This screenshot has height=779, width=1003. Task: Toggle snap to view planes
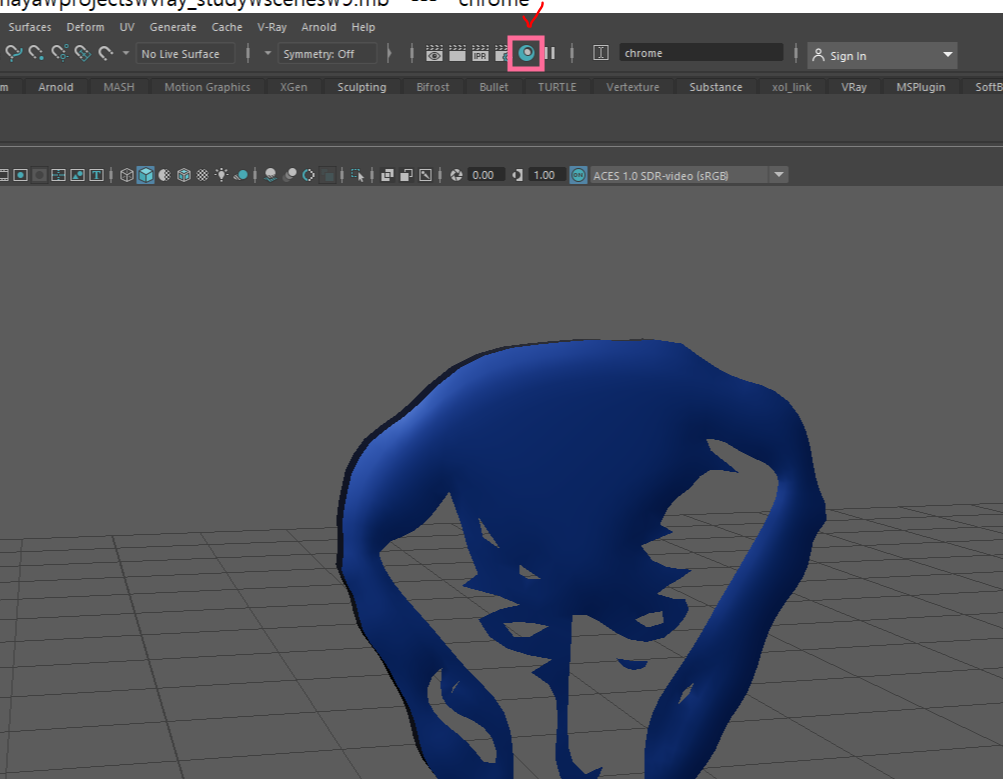pyautogui.click(x=83, y=53)
